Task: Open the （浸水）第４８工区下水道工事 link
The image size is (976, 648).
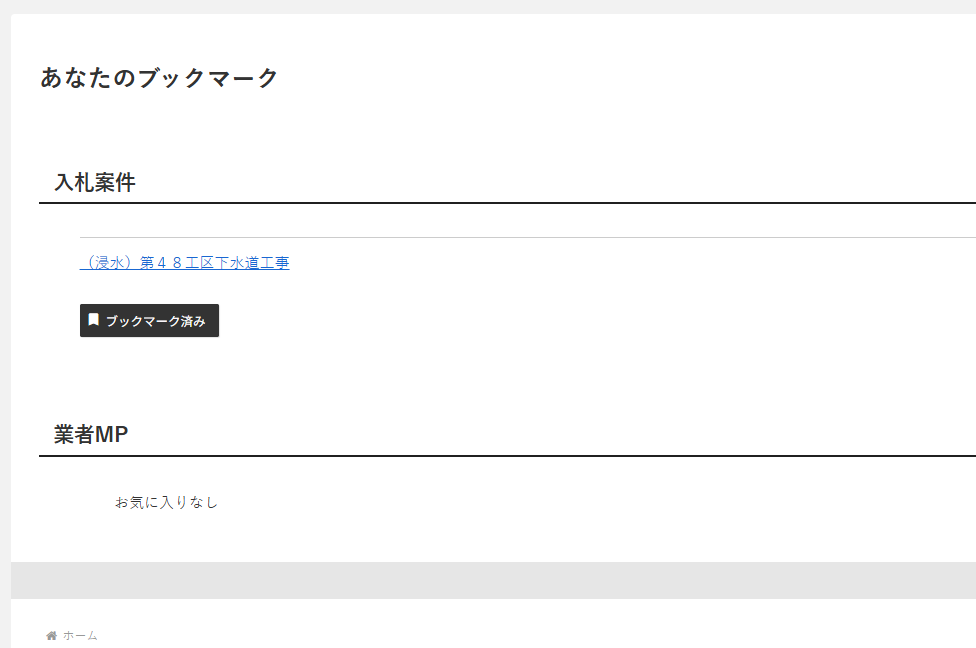Action: pyautogui.click(x=184, y=263)
